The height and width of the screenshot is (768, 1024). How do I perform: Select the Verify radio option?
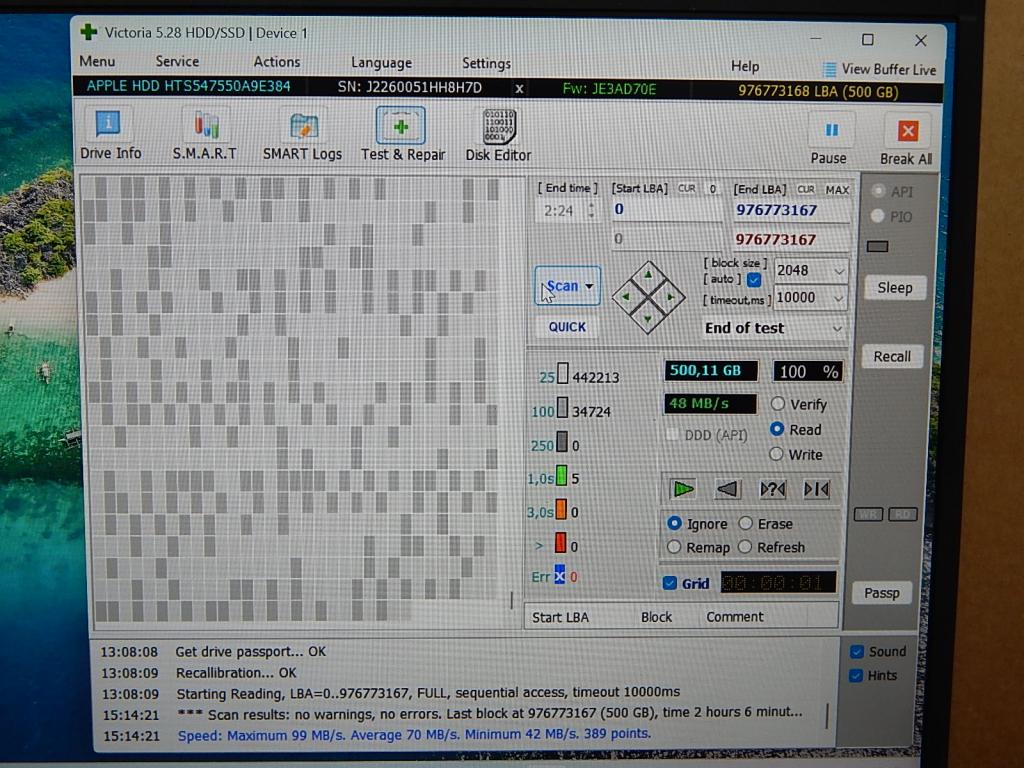point(778,404)
